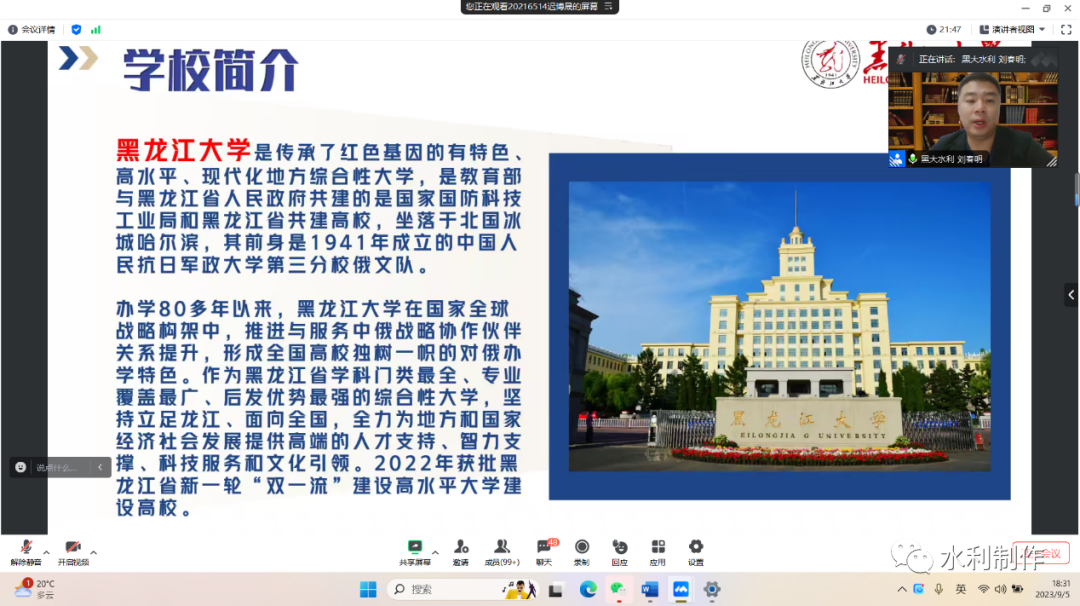Click the meeting timer 21:47
This screenshot has height=606, width=1080.
pos(944,30)
